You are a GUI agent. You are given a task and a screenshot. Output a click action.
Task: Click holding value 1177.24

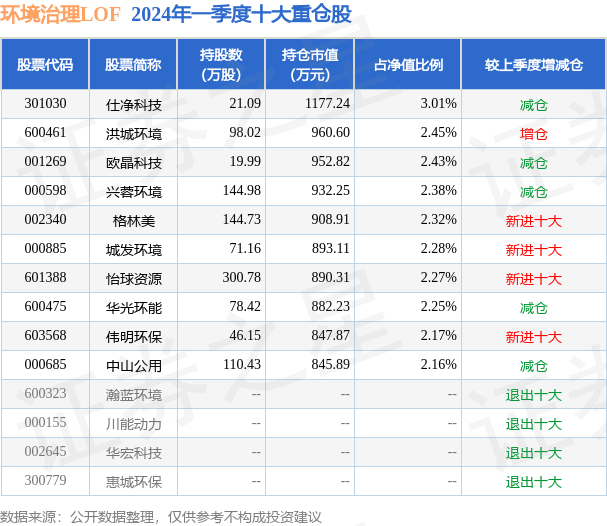[x=328, y=103]
